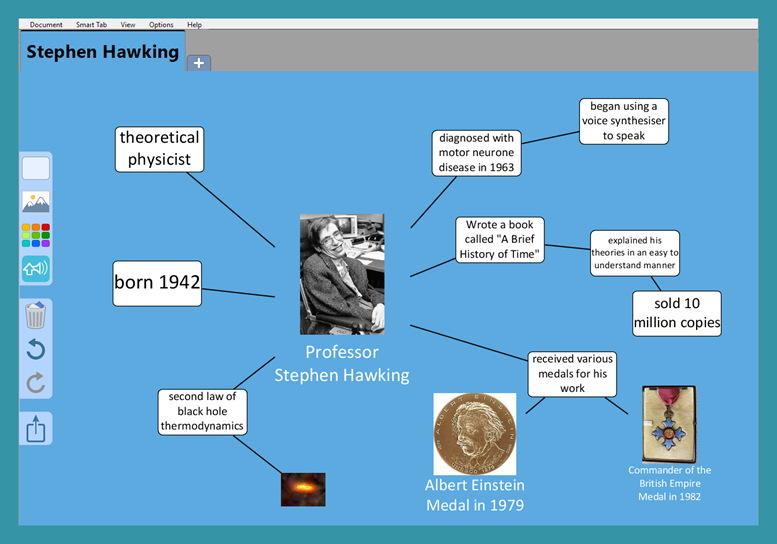Click the blank new box tool
The image size is (777, 544).
[x=35, y=168]
